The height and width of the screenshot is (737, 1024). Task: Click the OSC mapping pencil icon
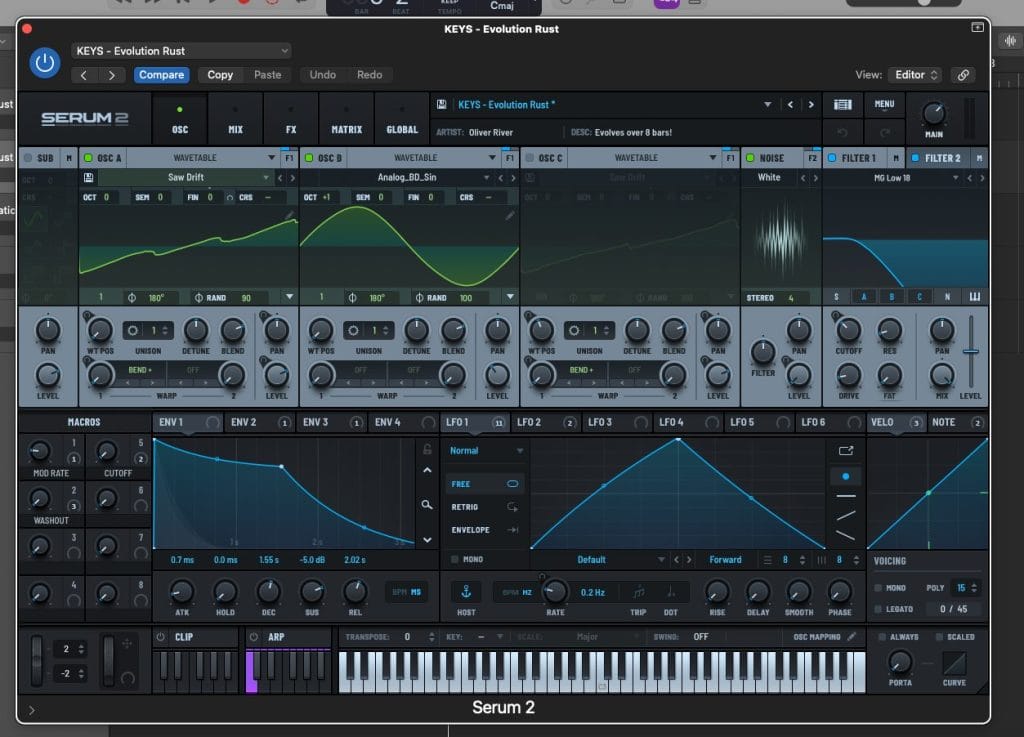tap(852, 636)
